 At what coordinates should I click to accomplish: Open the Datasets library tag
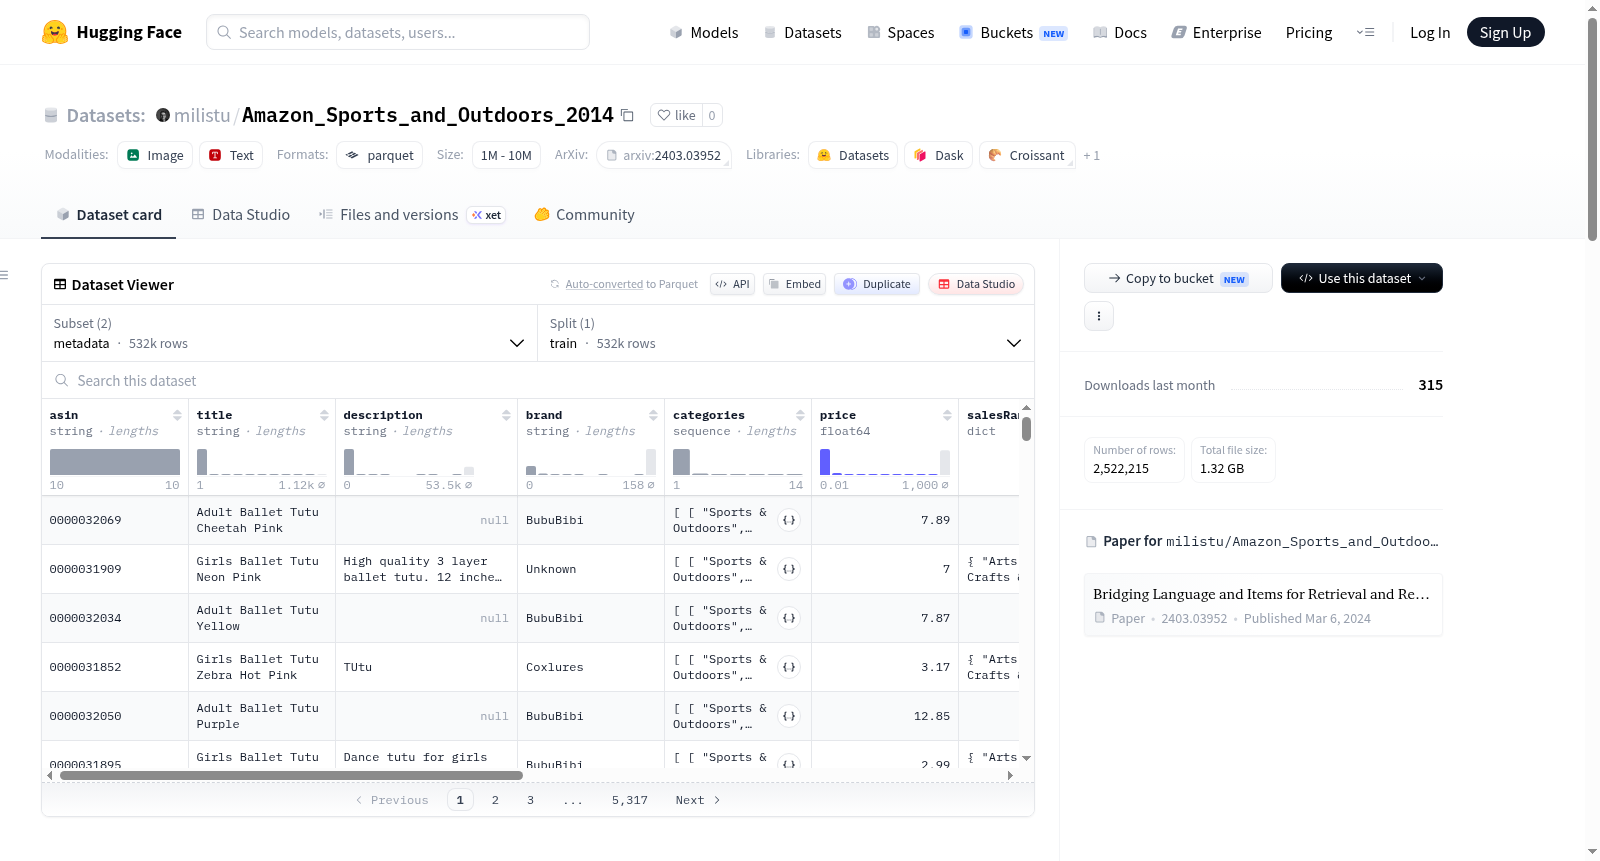tap(853, 155)
